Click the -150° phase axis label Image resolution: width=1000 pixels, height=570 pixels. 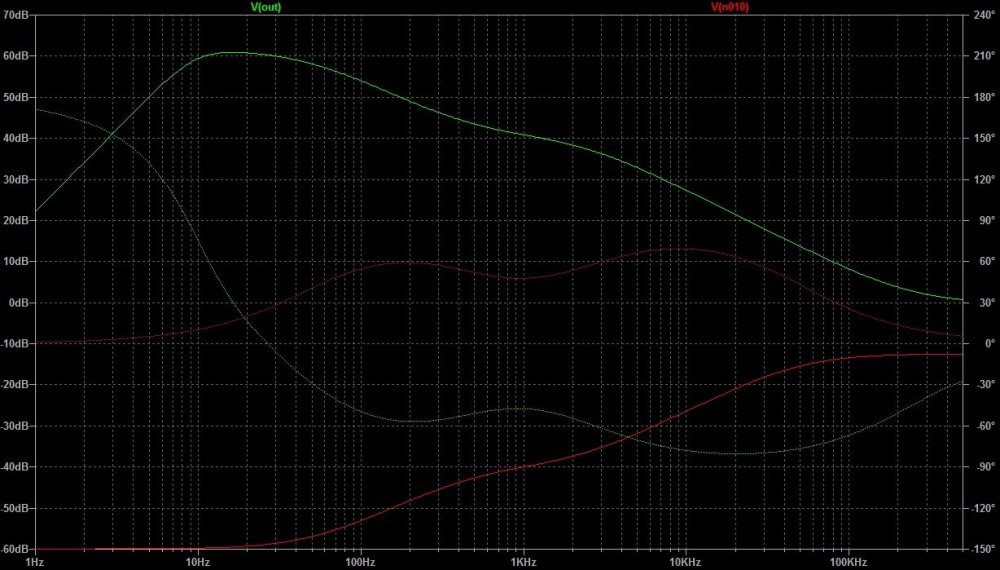tap(980, 549)
